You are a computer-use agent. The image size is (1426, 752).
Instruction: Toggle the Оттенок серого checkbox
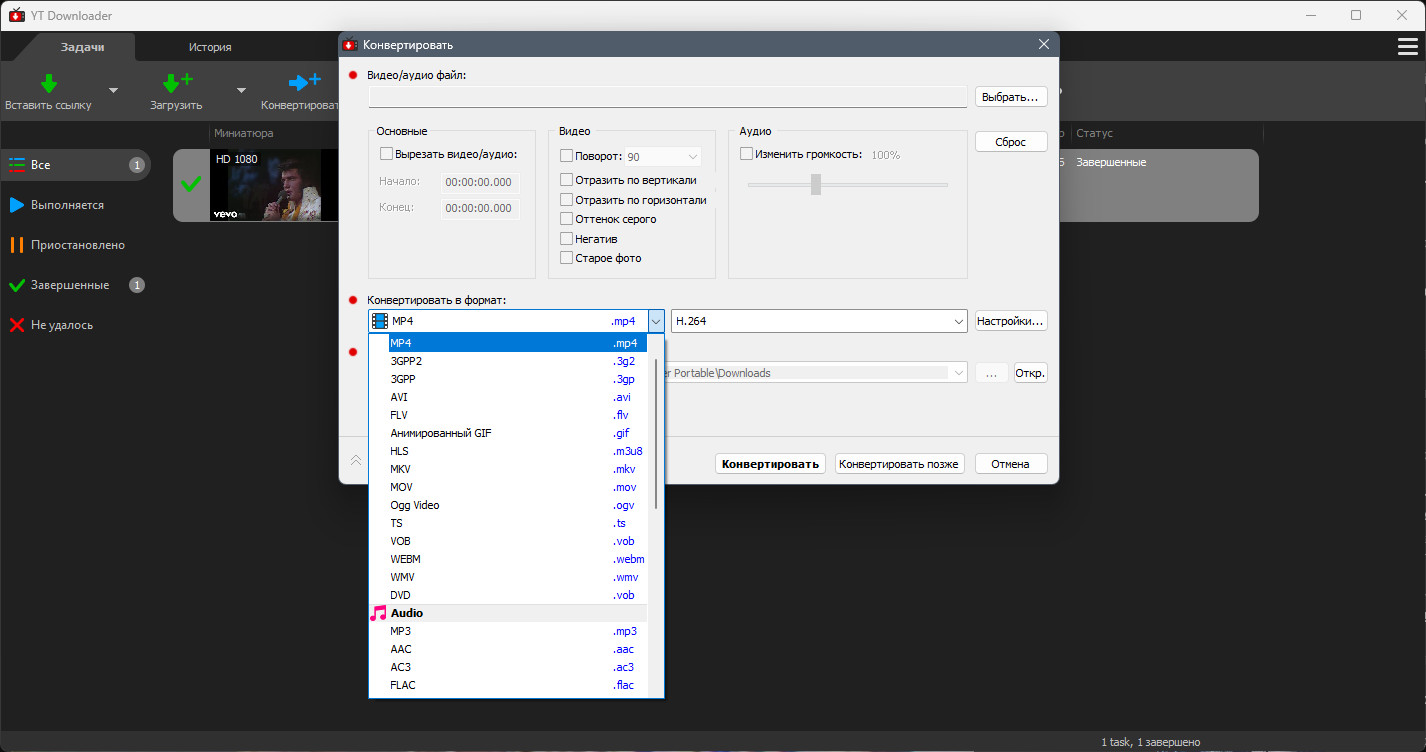pos(566,219)
